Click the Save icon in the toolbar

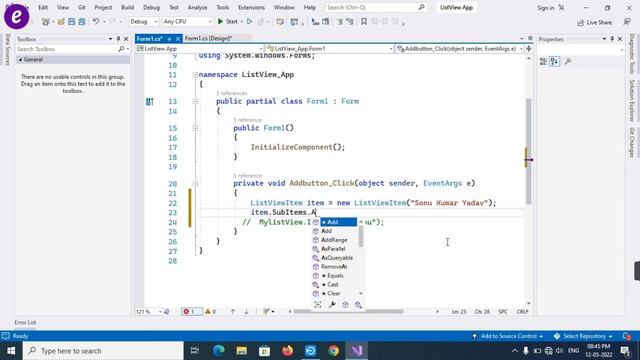[71, 22]
